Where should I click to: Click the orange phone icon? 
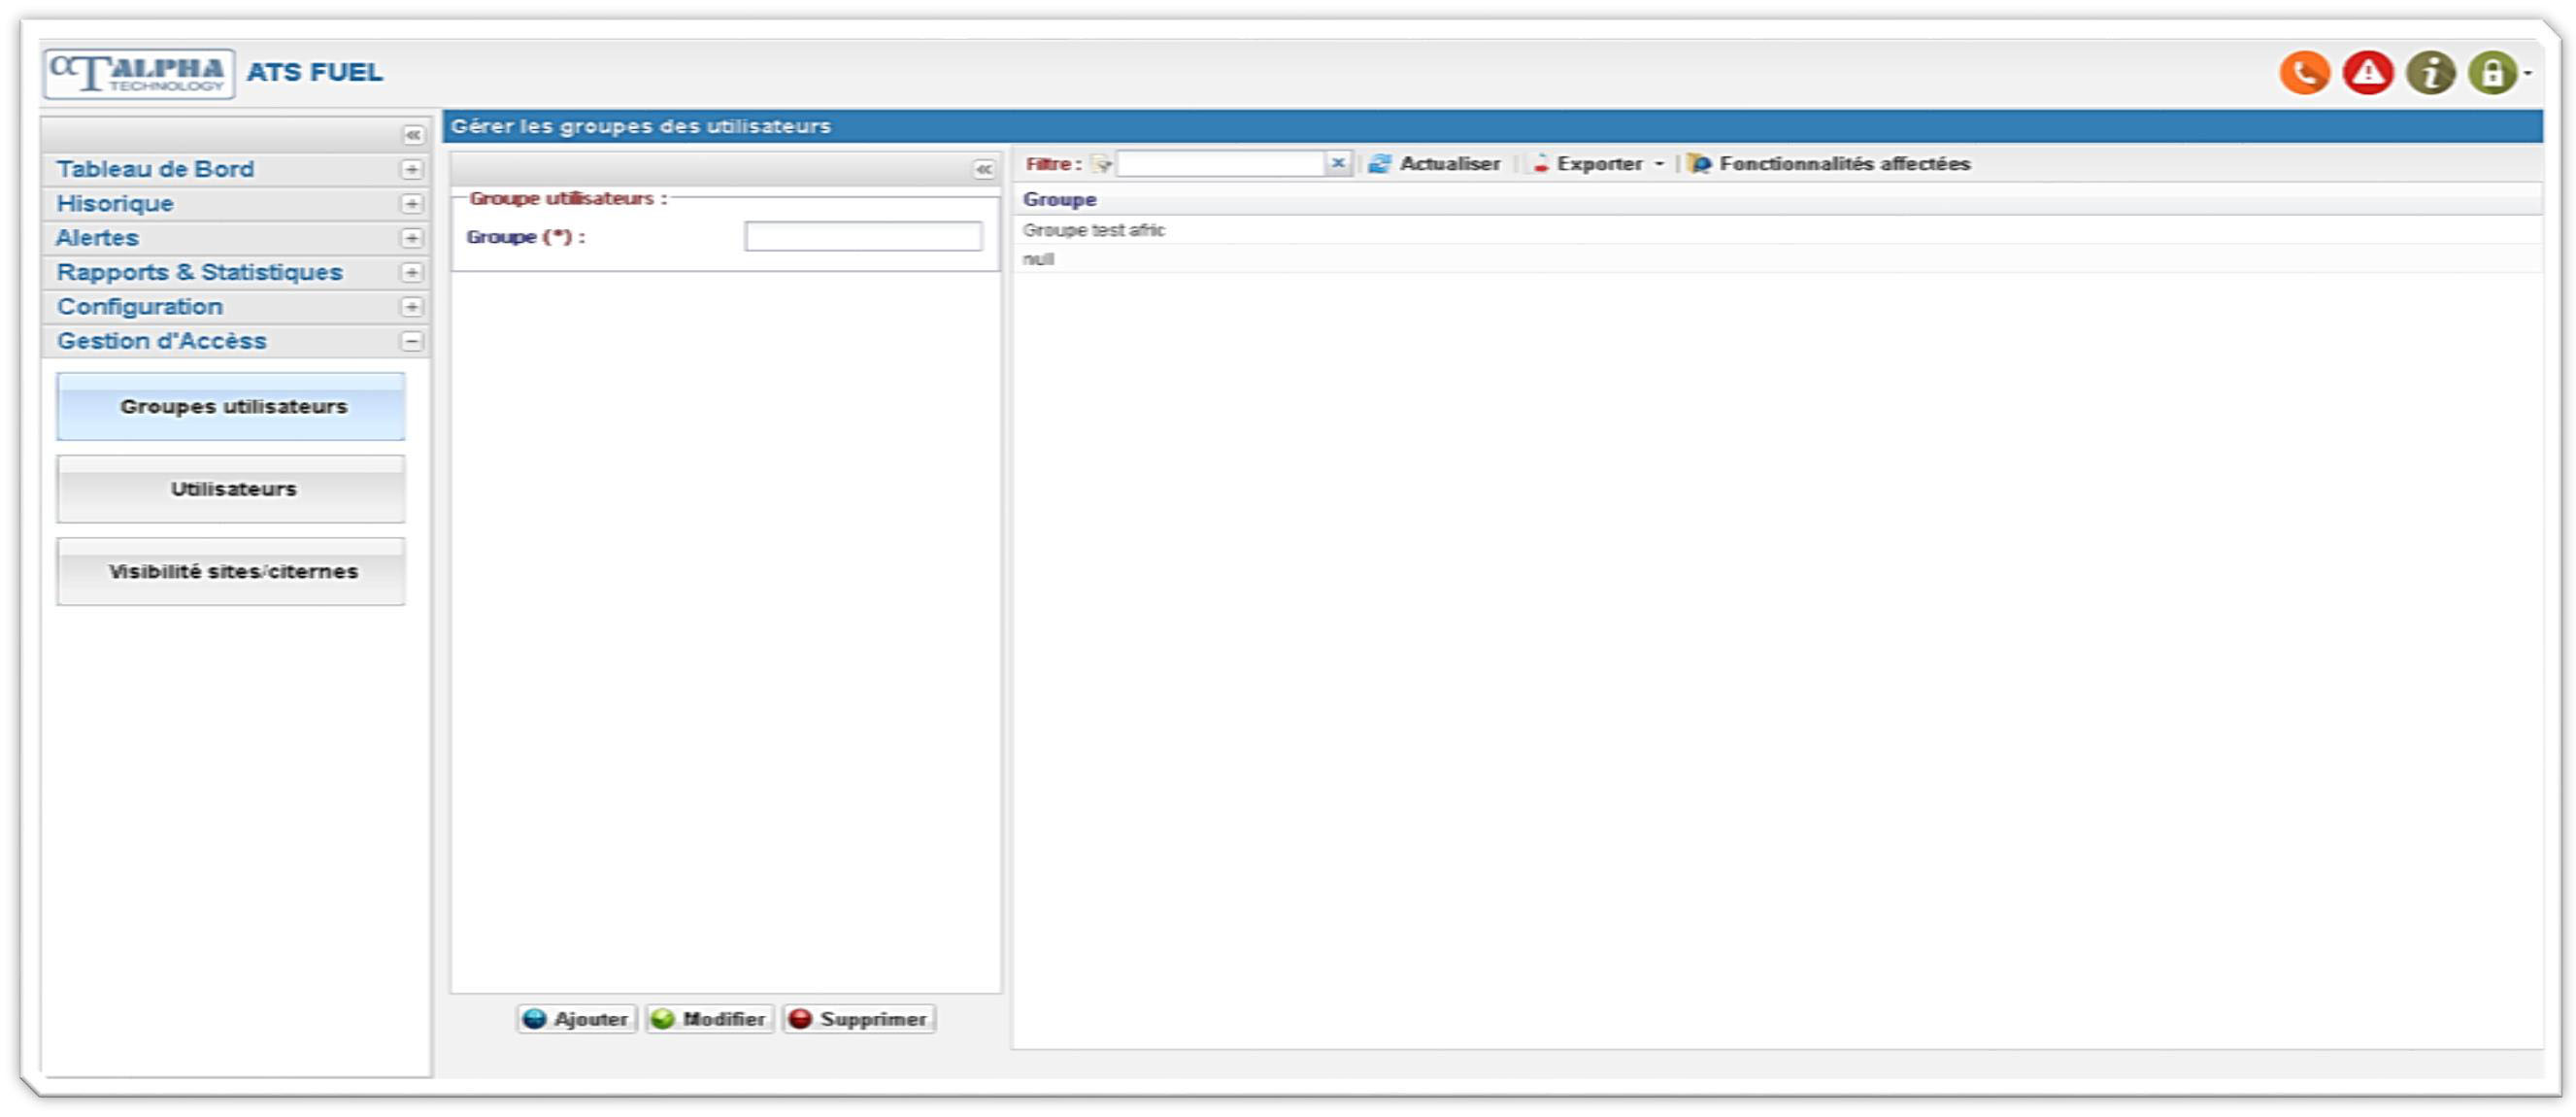pyautogui.click(x=2305, y=73)
